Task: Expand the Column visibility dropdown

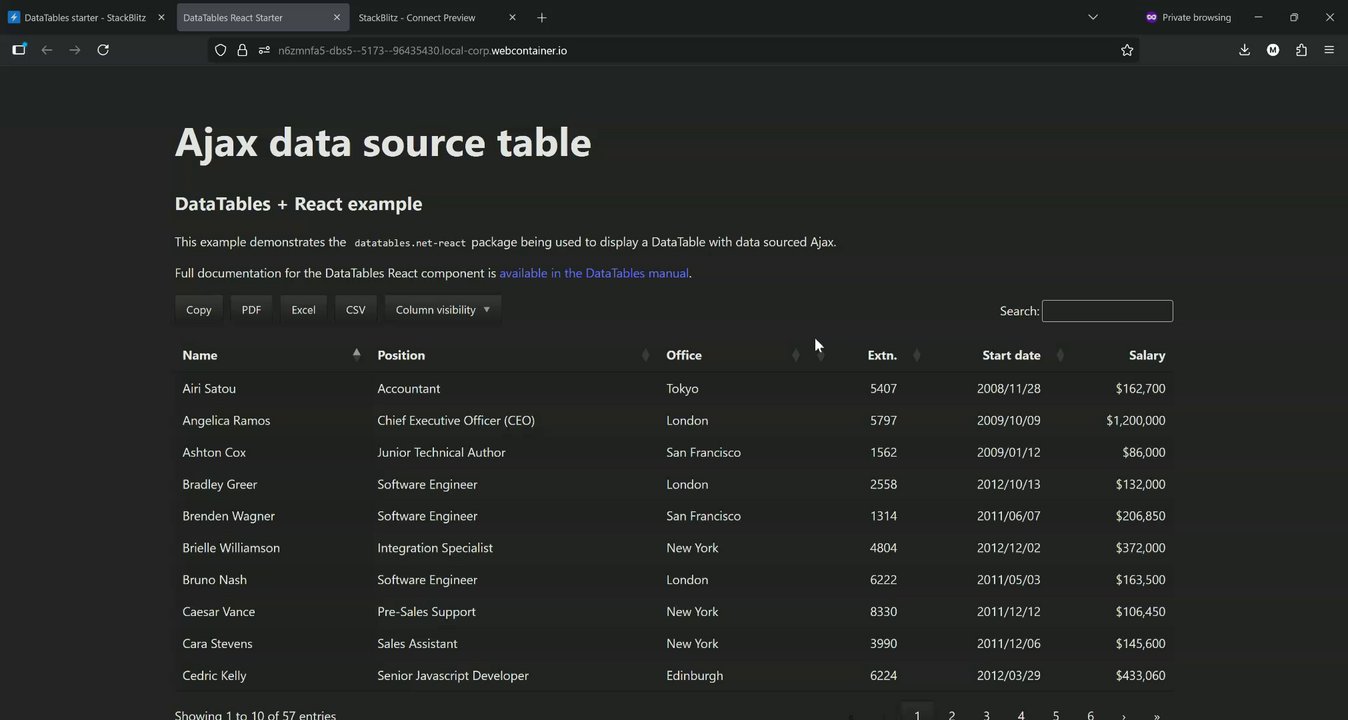Action: click(x=442, y=310)
